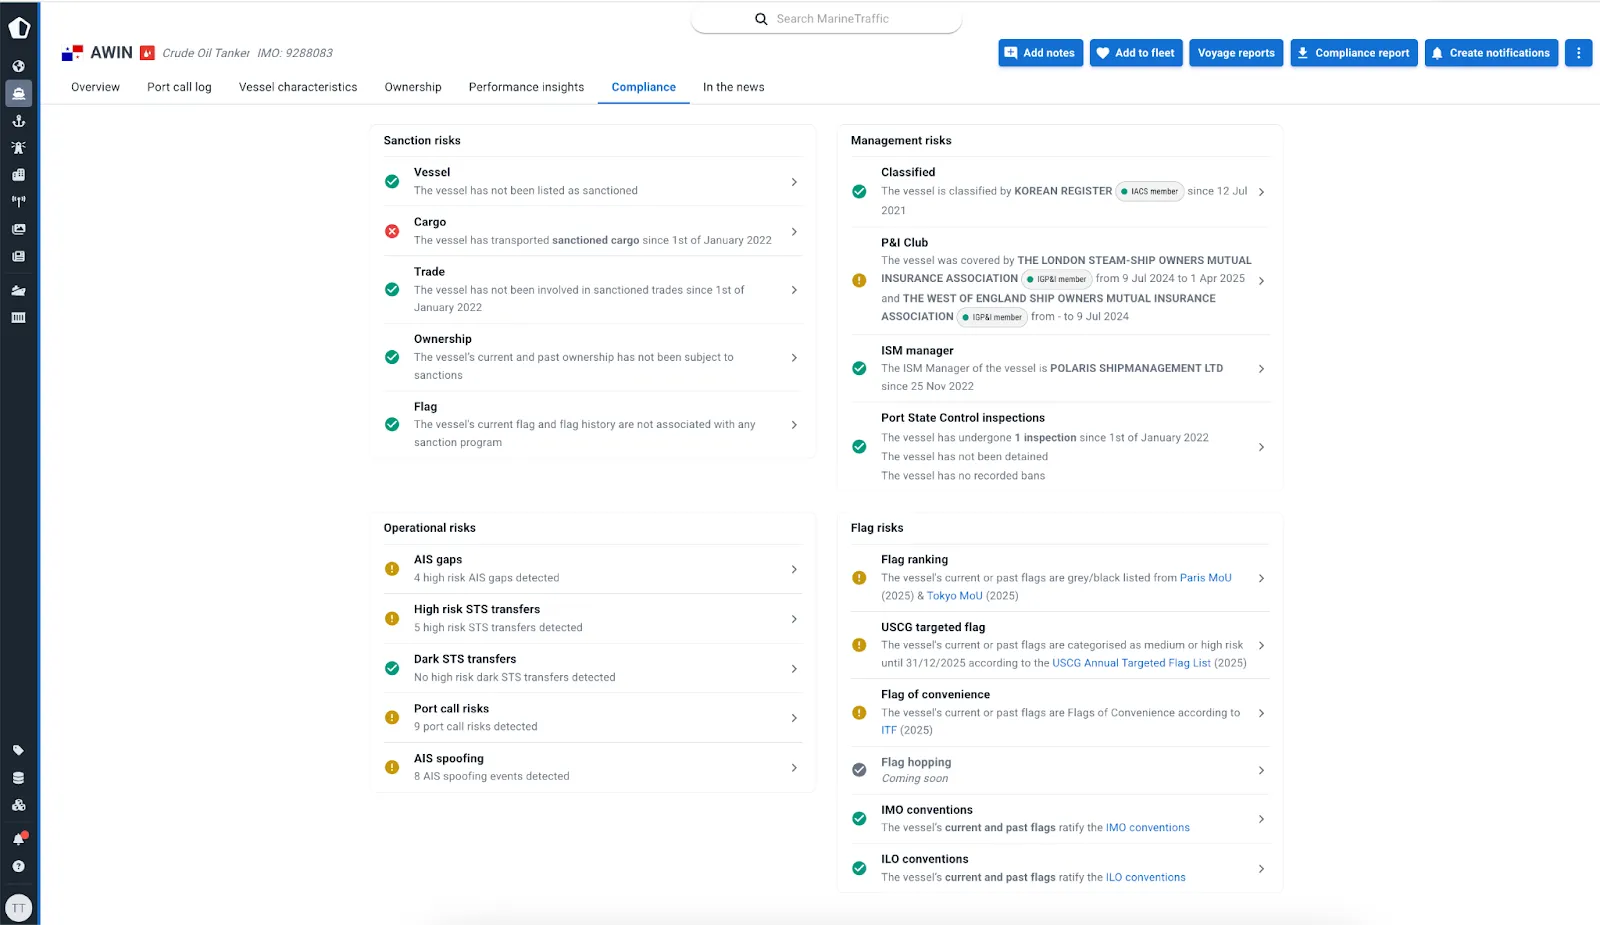Open the Ownership tab
1600x925 pixels.
pos(413,87)
